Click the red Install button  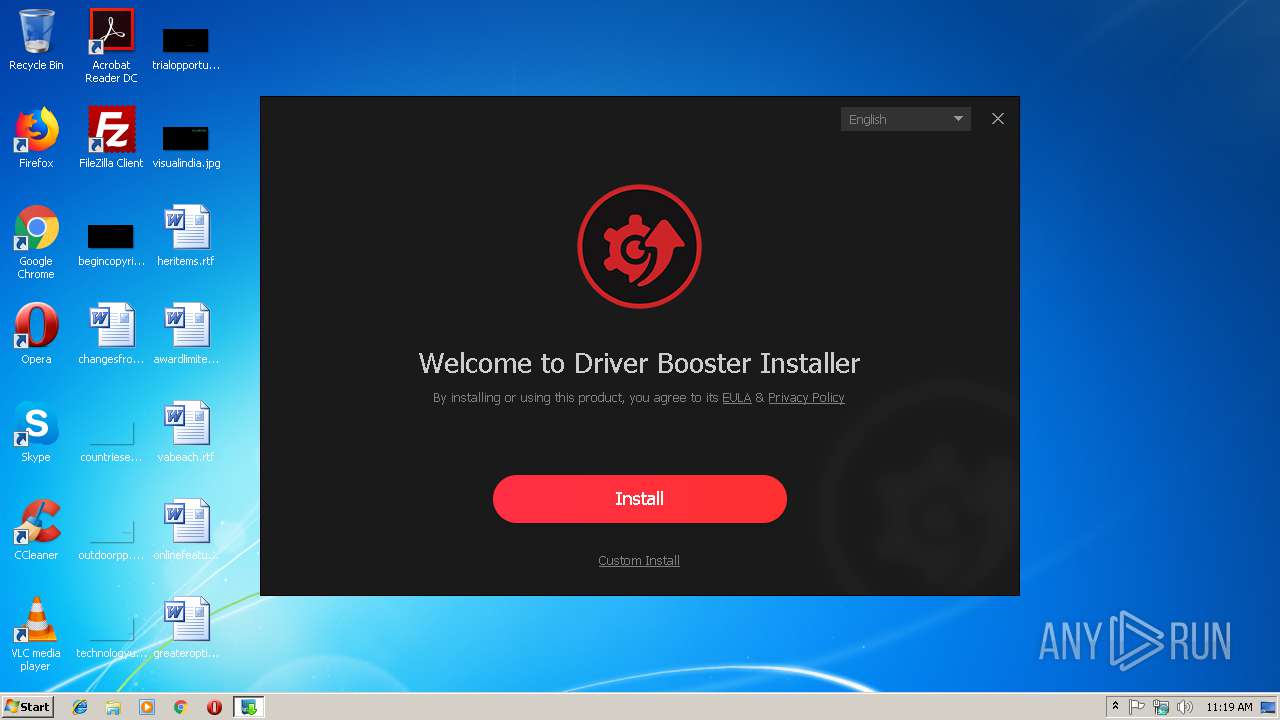(639, 499)
